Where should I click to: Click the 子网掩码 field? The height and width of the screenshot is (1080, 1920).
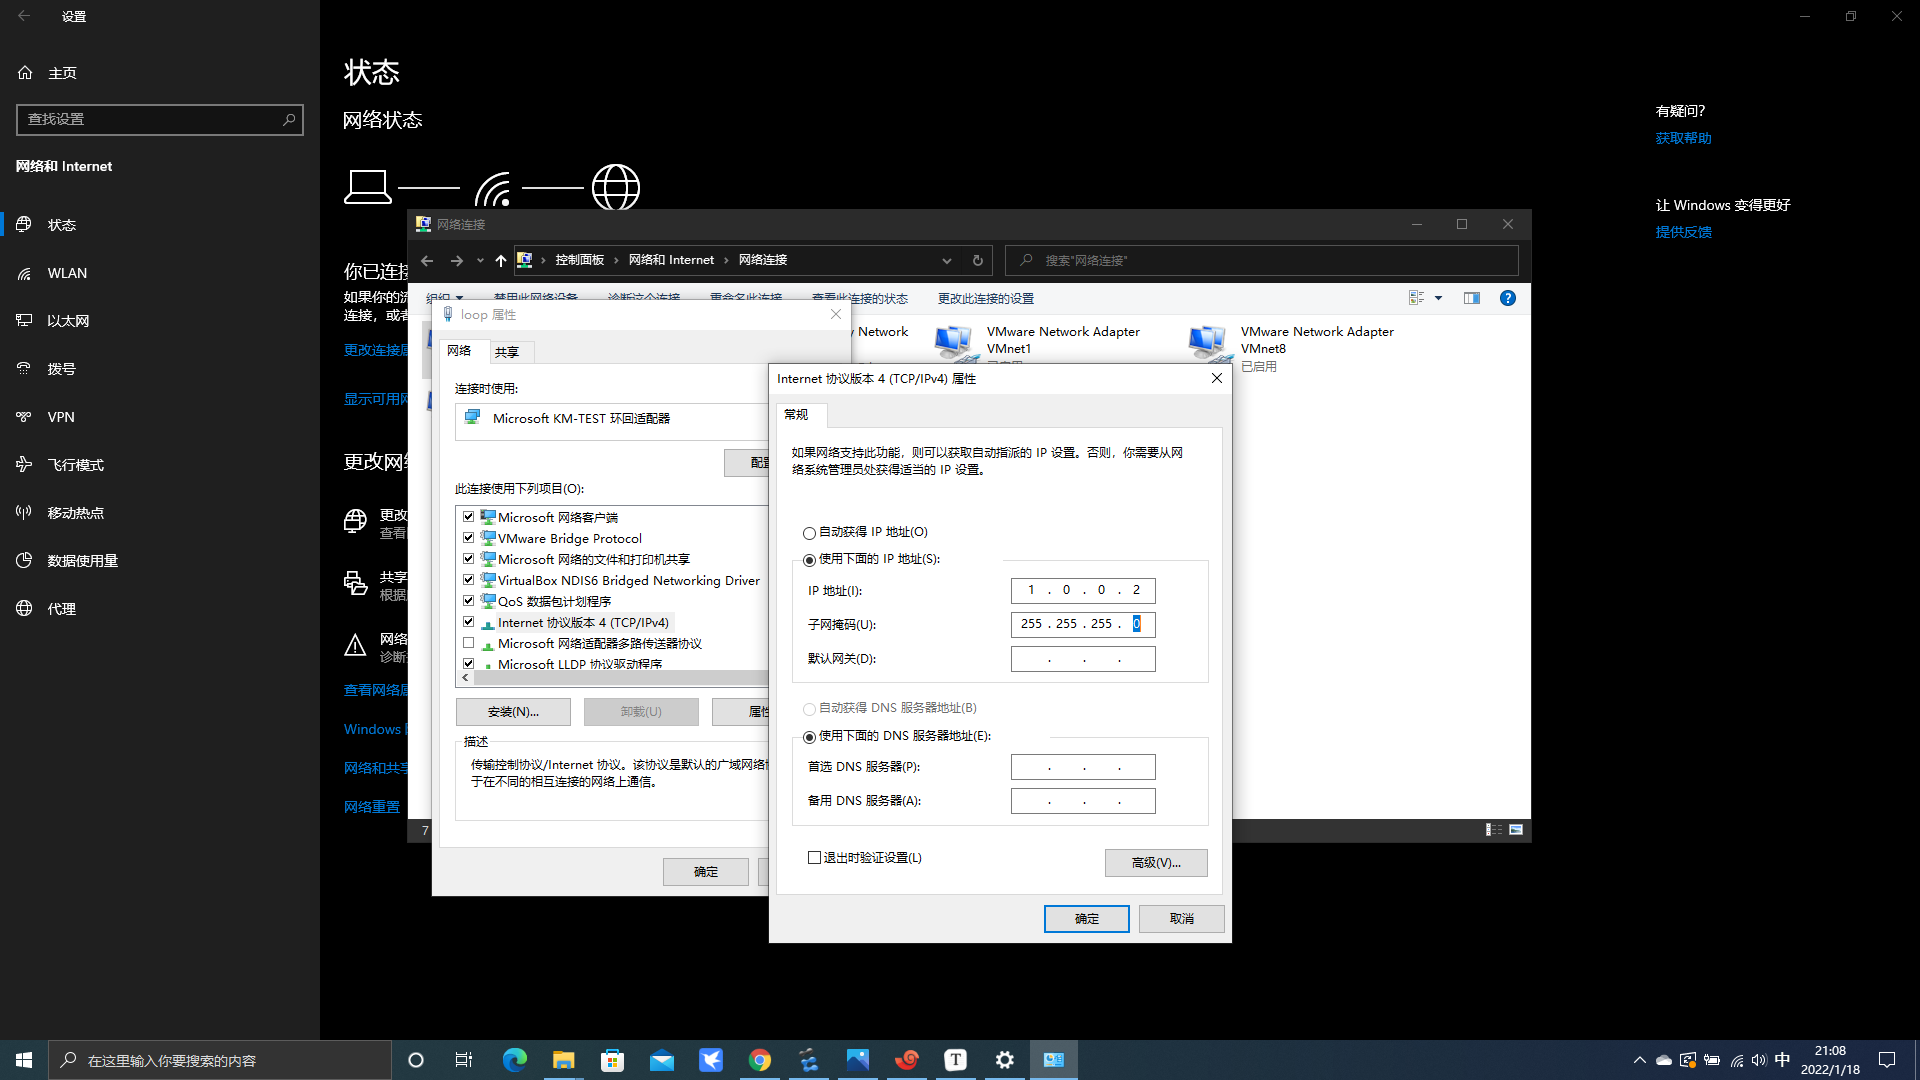click(1083, 625)
